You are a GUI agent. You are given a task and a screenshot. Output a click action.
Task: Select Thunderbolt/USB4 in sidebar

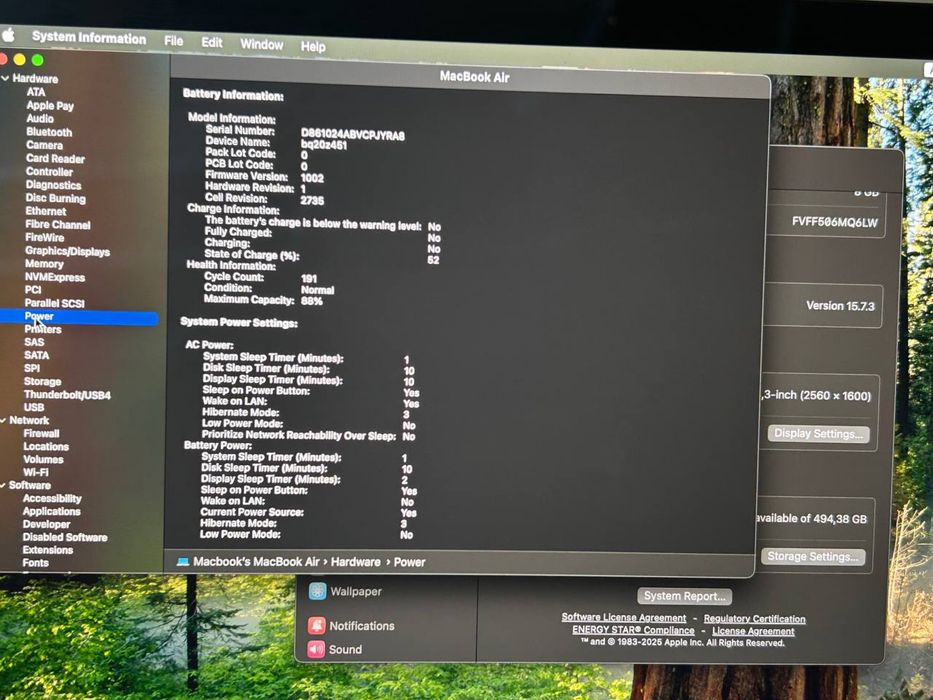(x=67, y=395)
